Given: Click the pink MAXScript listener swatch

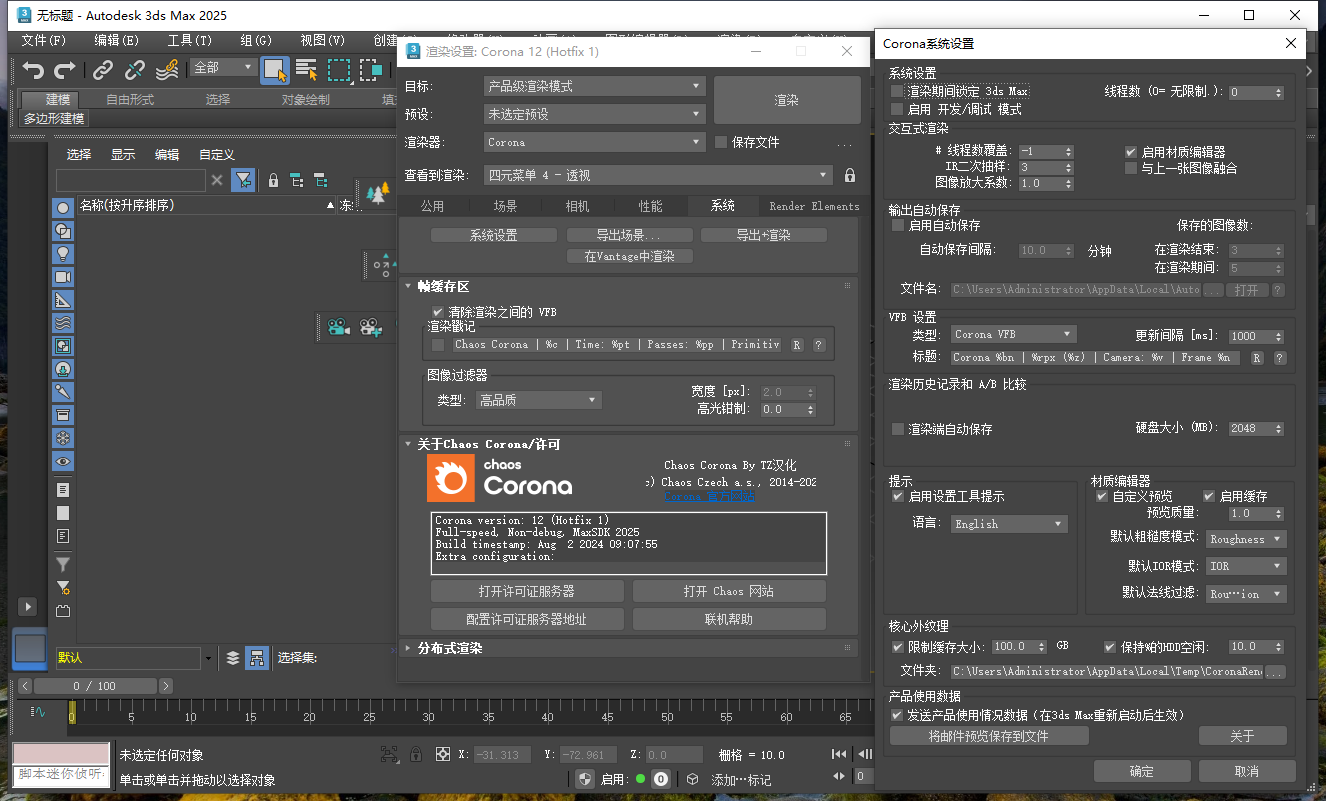Looking at the screenshot, I should coord(61,753).
